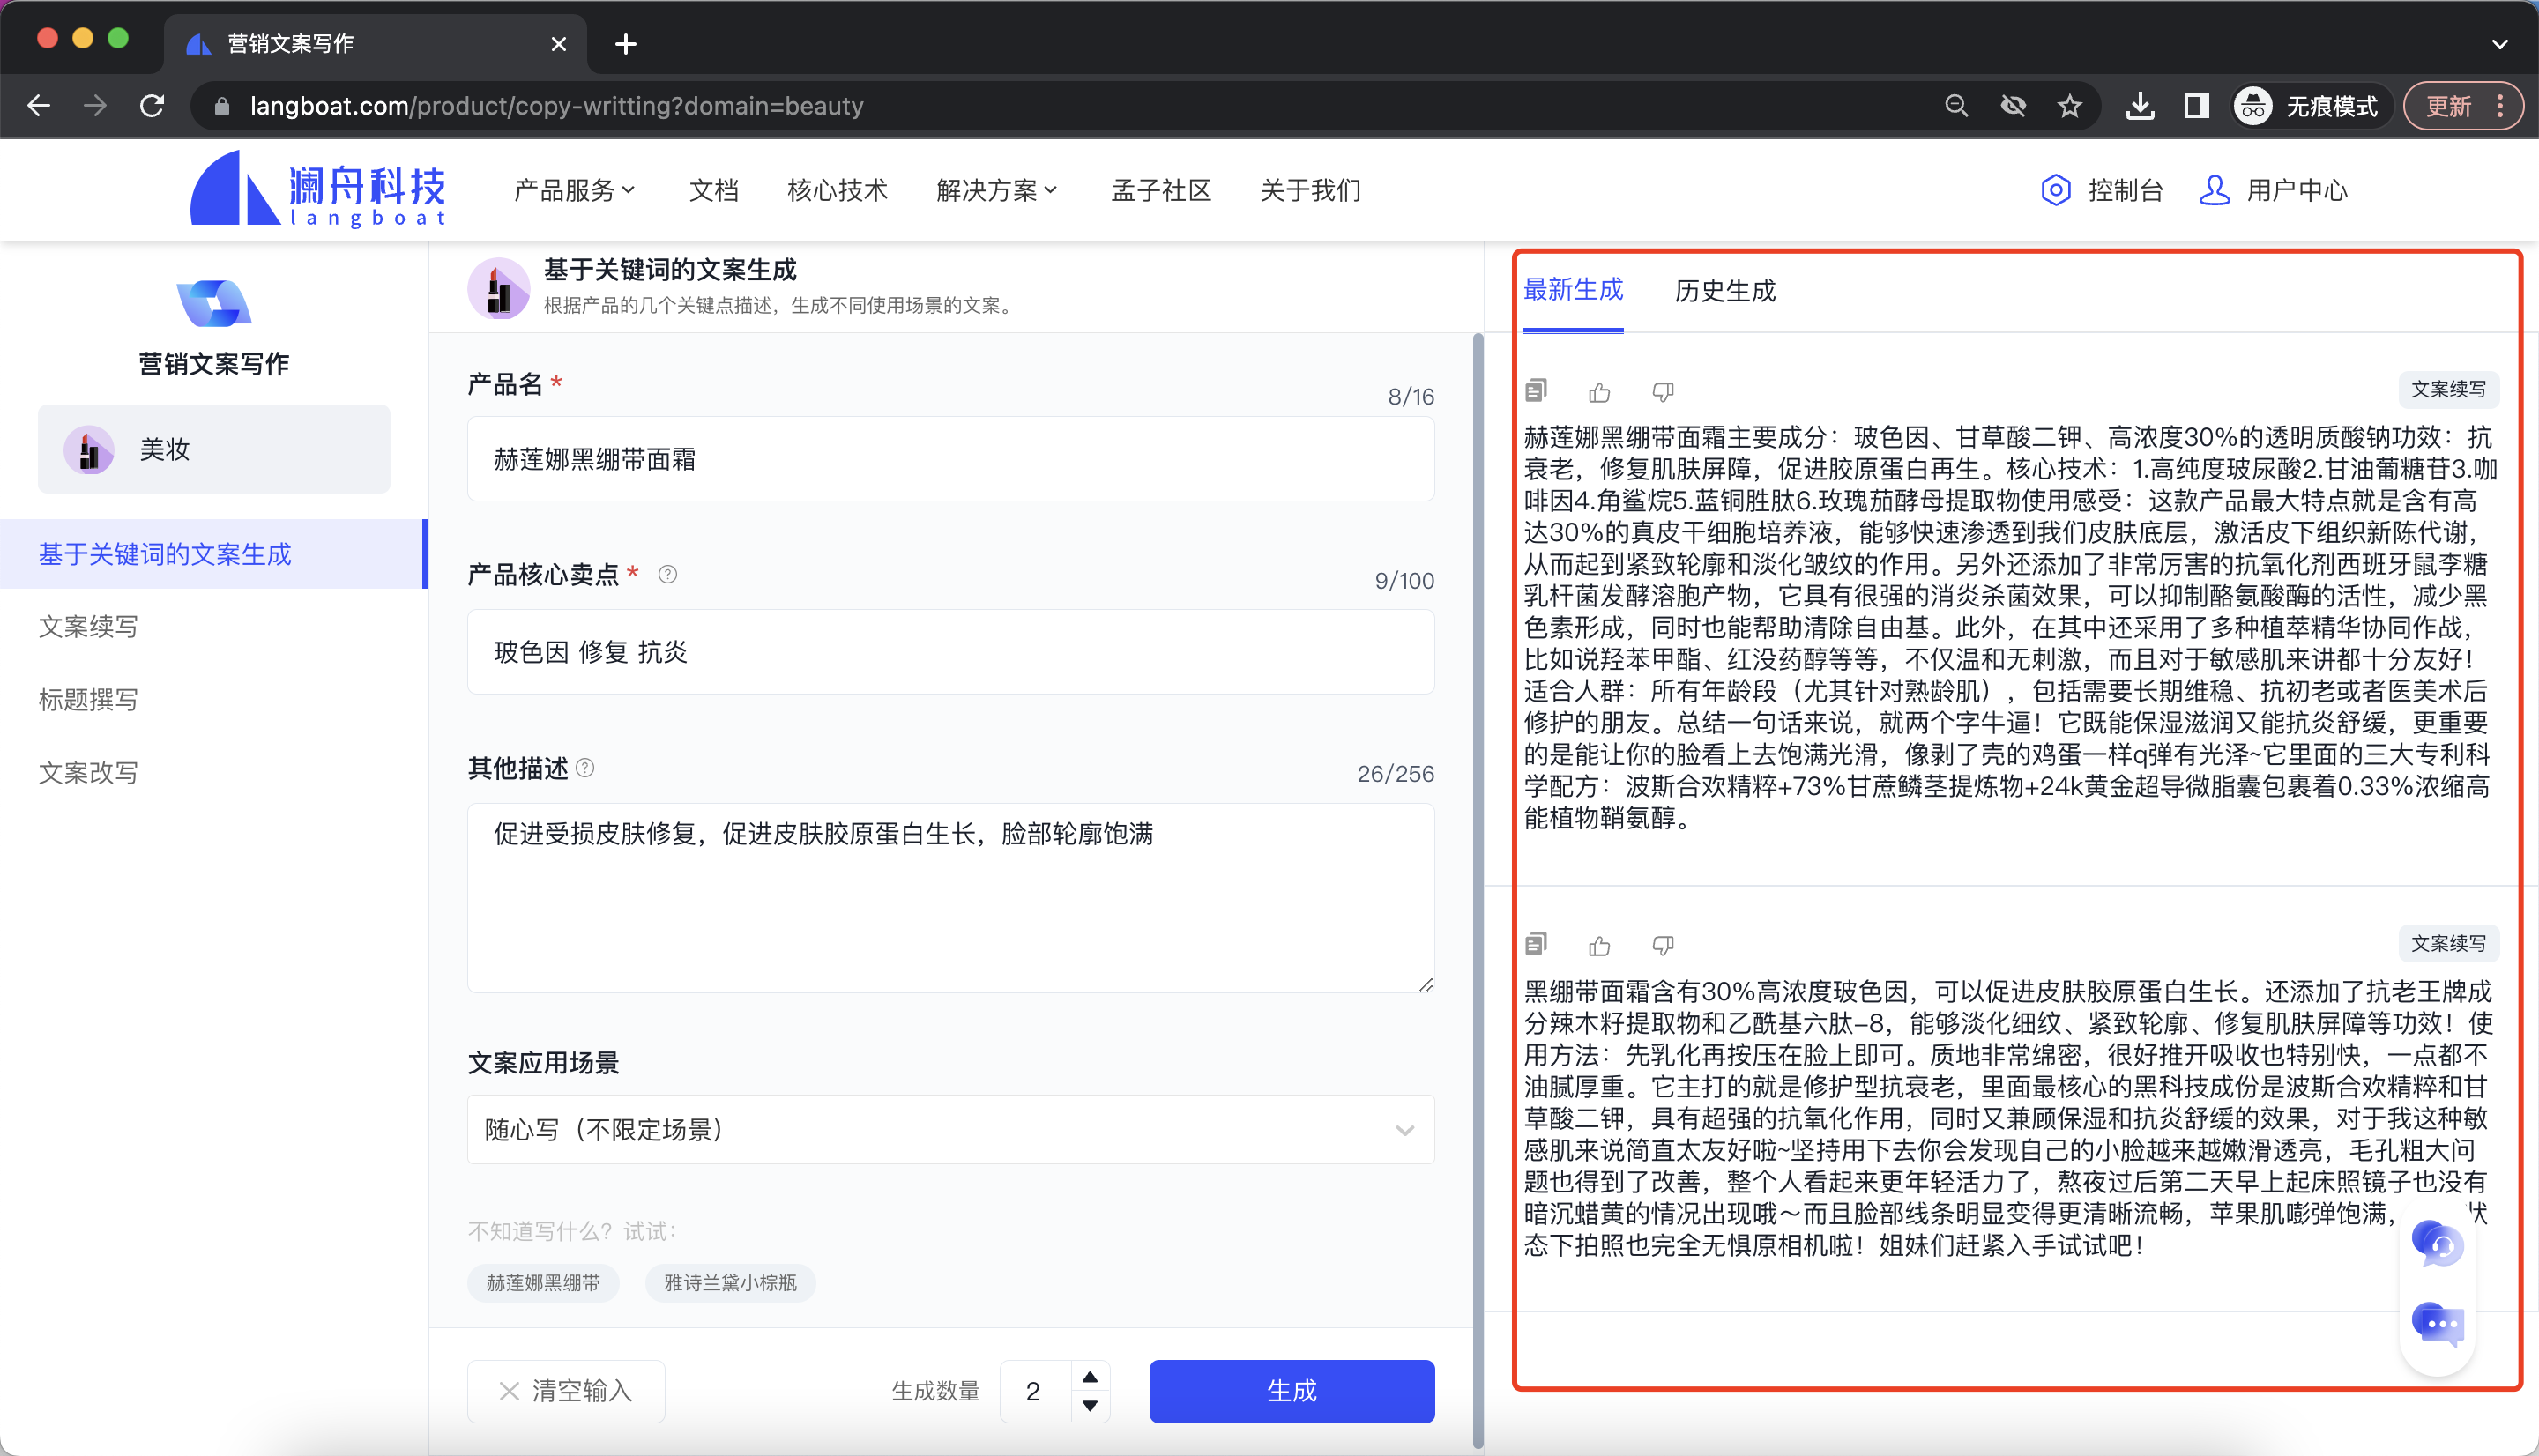Click the 产品核心卖点 input field

point(950,652)
